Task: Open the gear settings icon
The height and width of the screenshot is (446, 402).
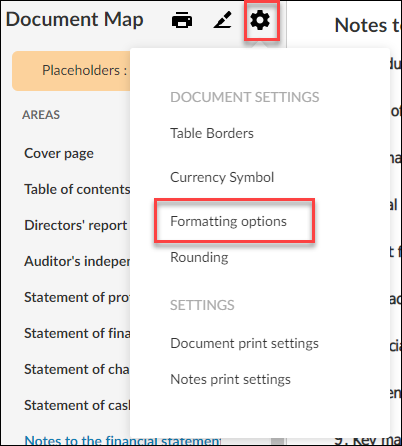Action: (x=260, y=20)
